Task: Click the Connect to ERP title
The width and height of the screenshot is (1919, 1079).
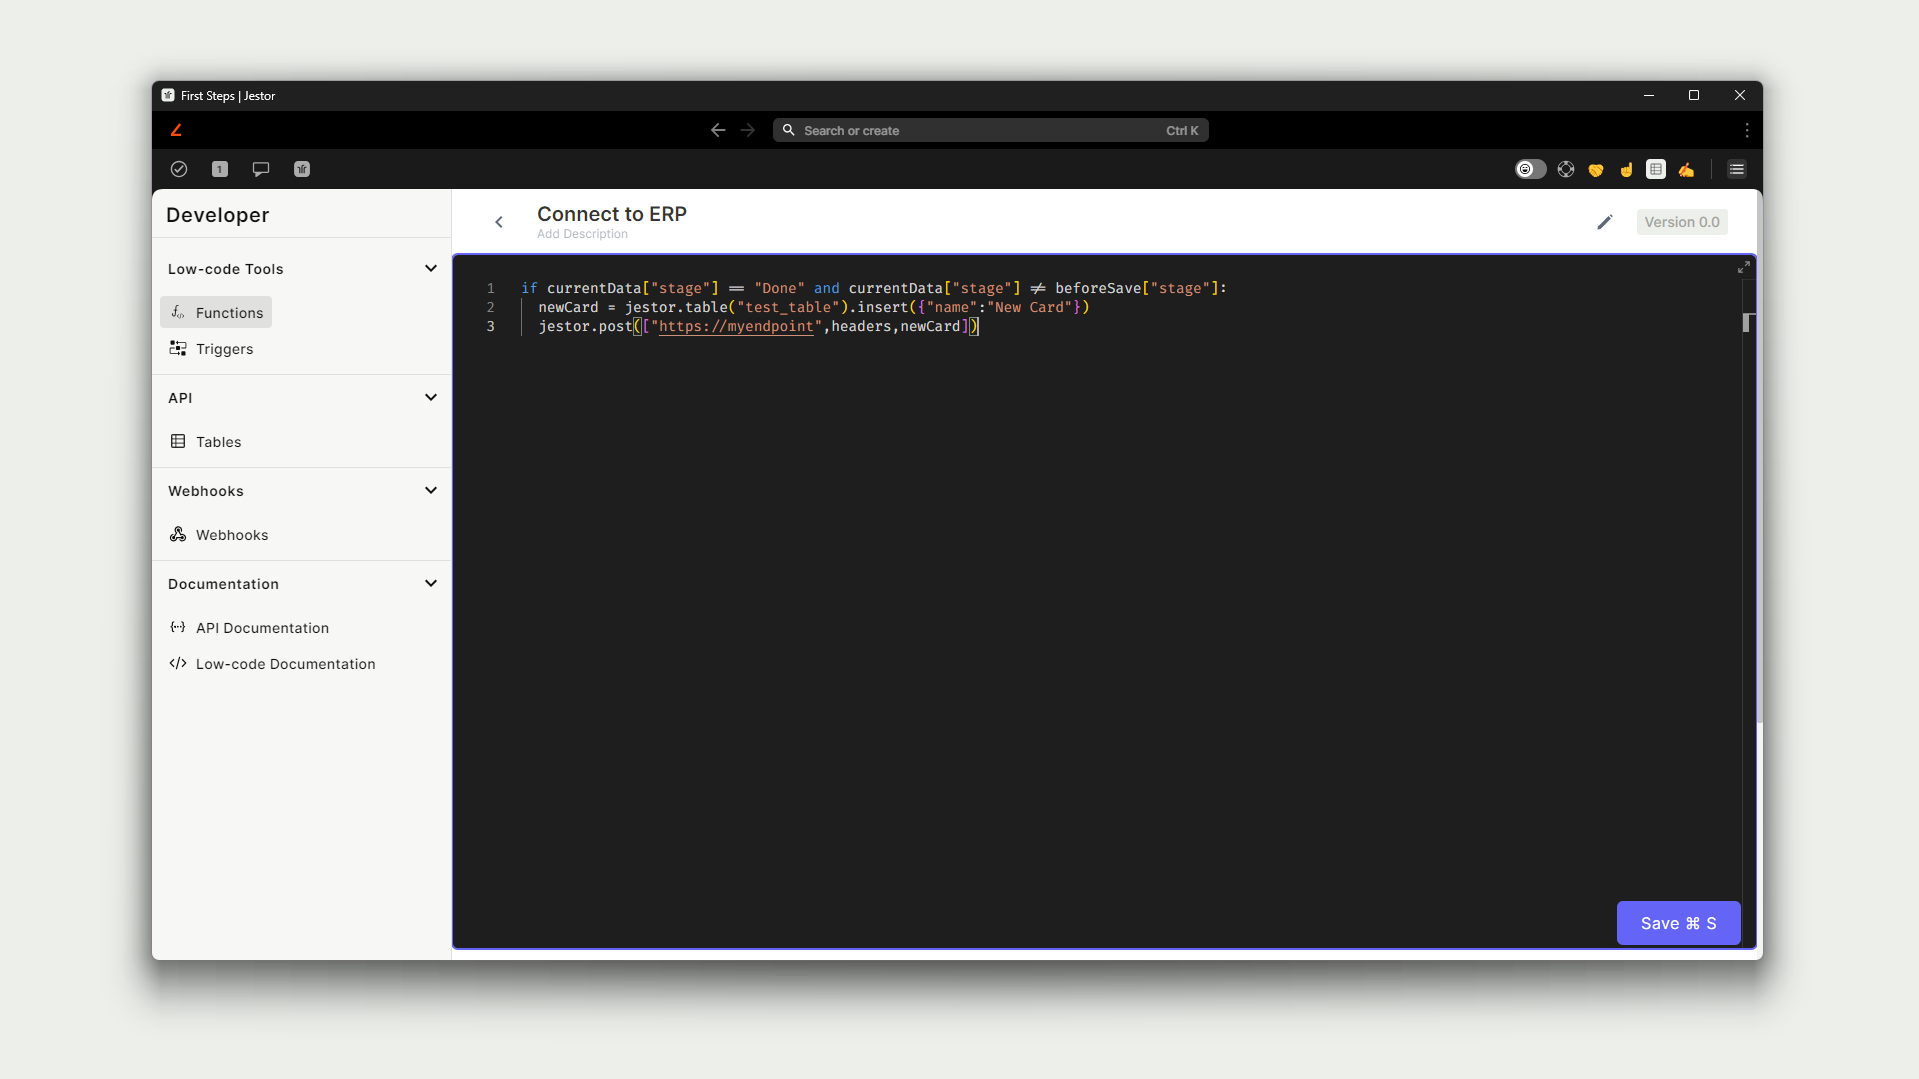Action: coord(612,214)
